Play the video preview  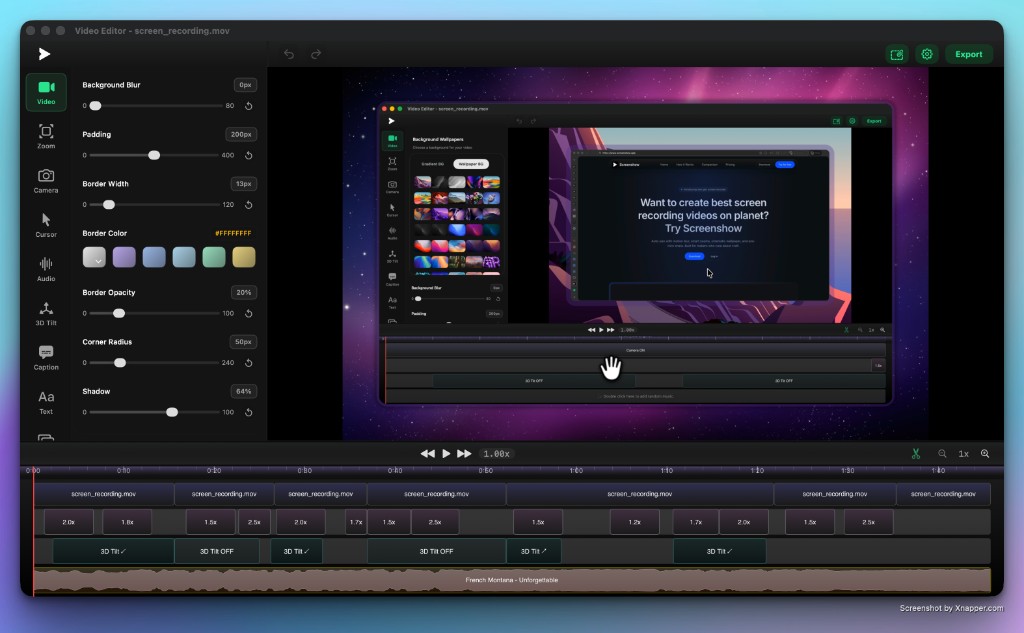(445, 453)
